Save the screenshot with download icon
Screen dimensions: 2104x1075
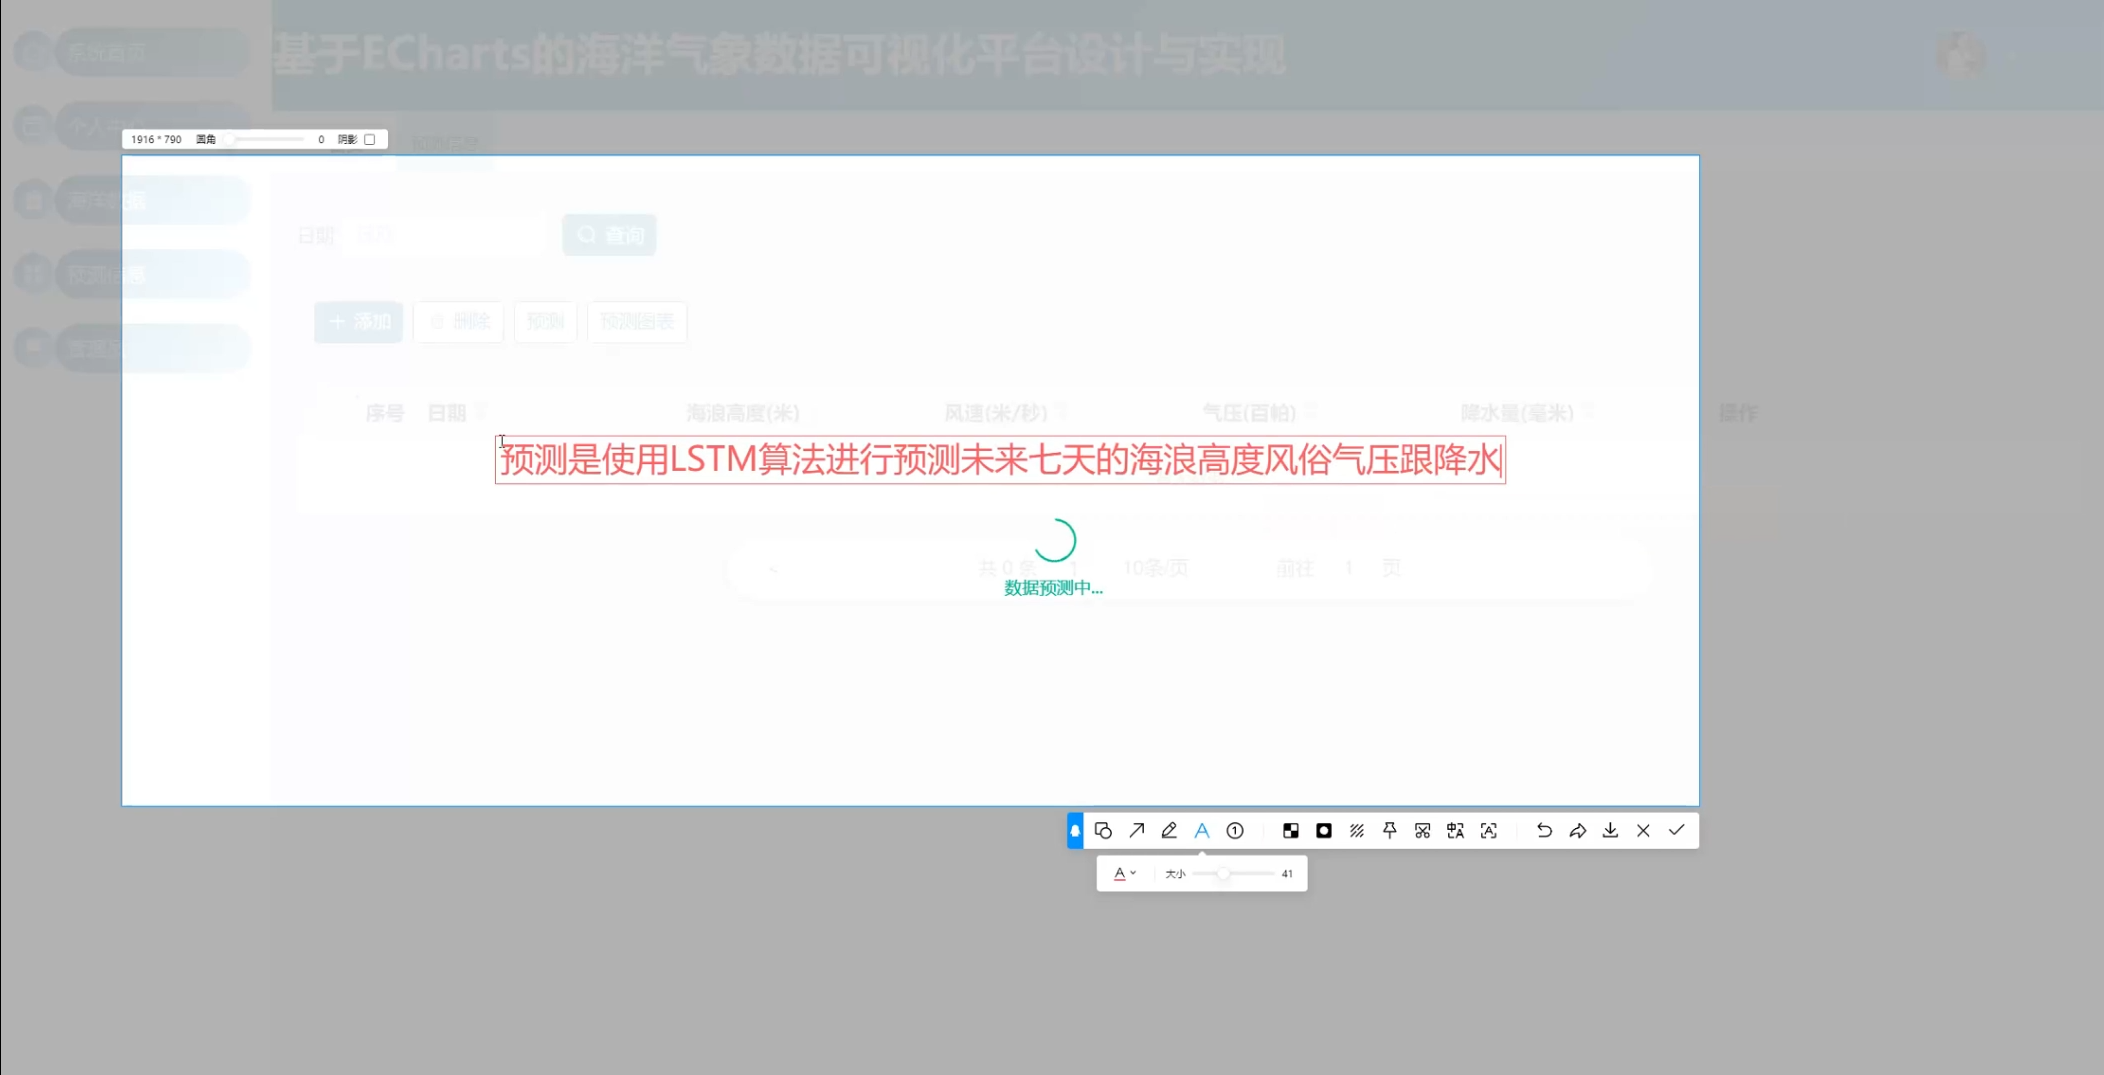click(1610, 830)
